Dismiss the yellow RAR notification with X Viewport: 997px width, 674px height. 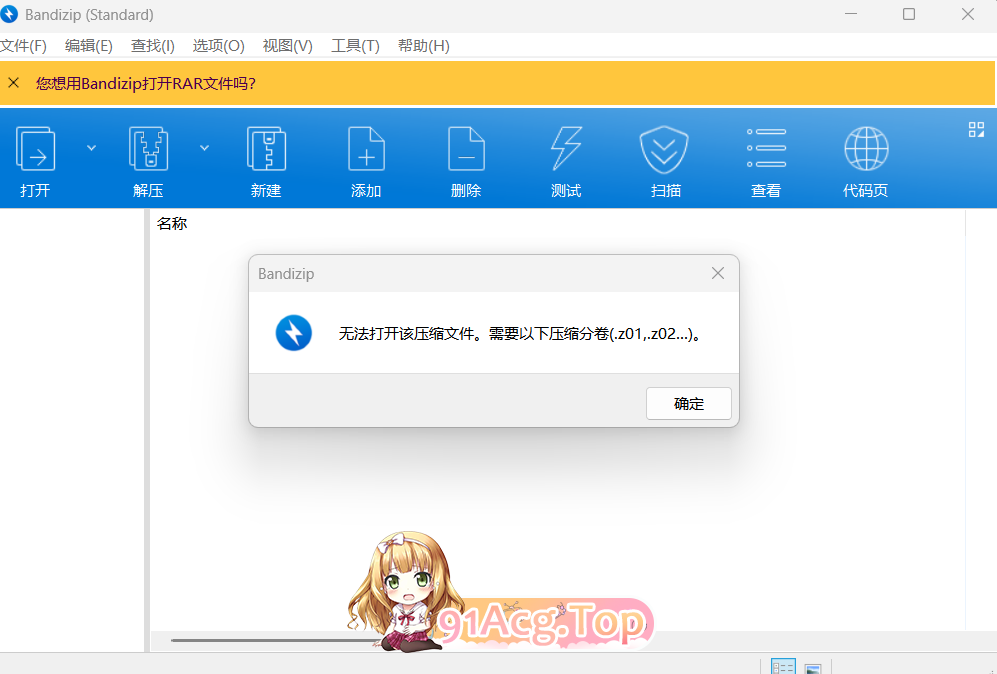13,83
